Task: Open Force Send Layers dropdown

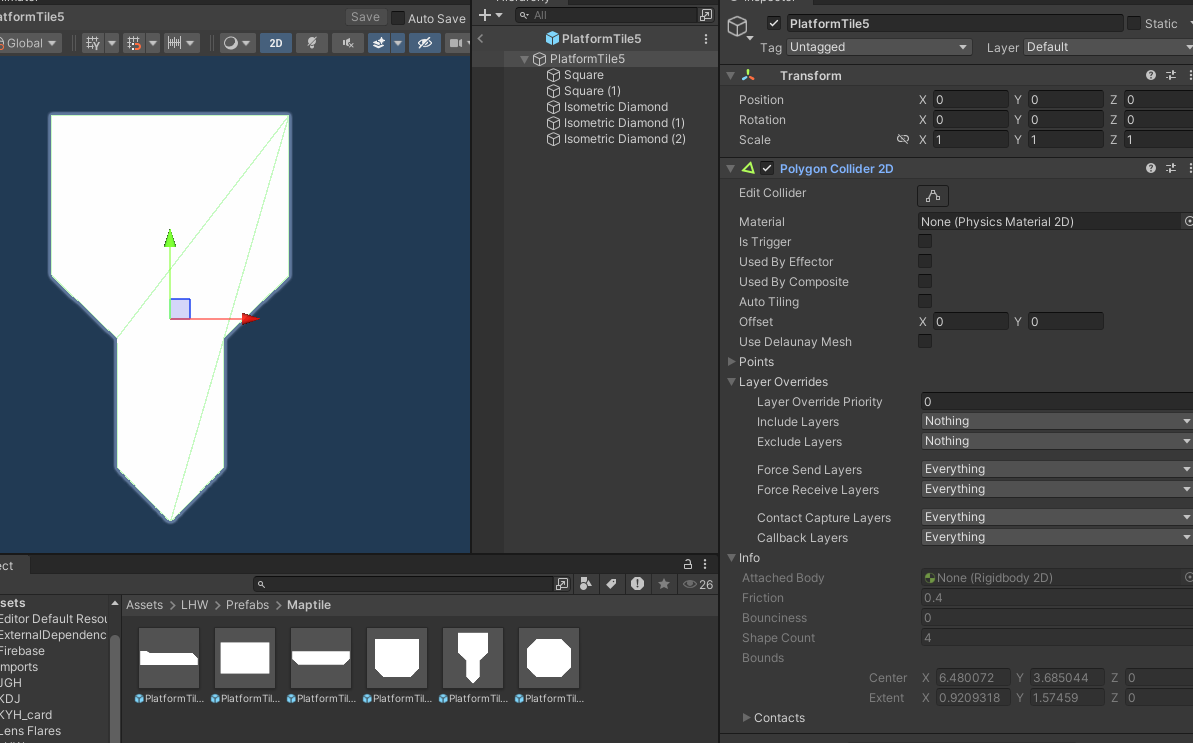Action: tap(1056, 469)
